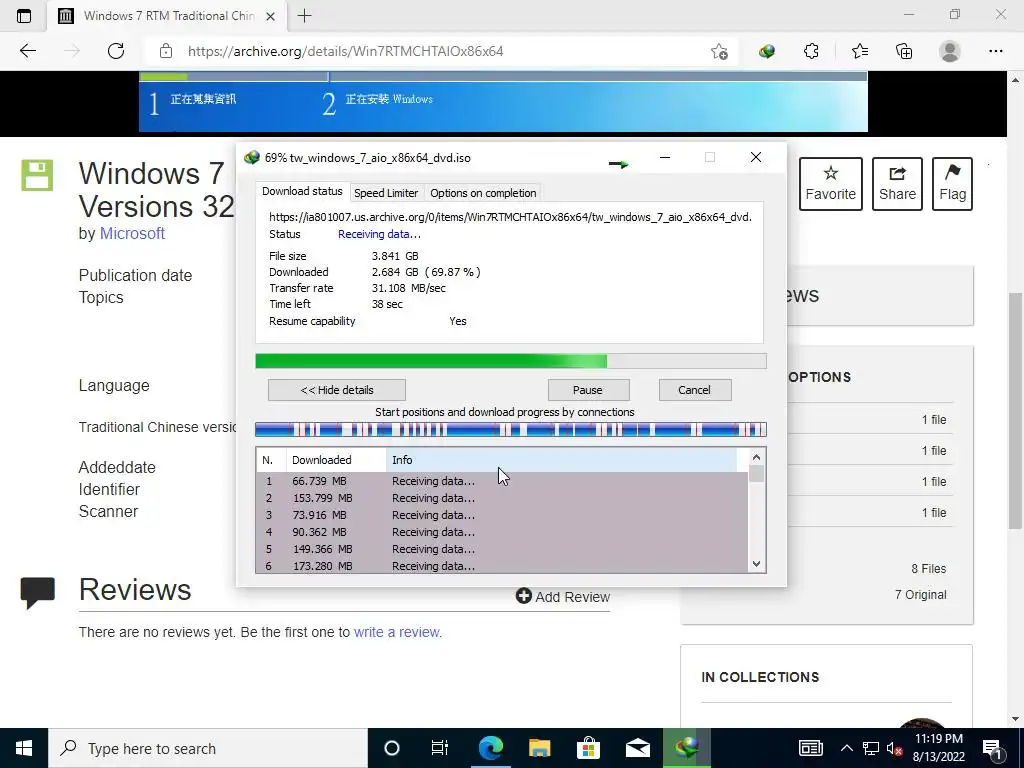Image resolution: width=1024 pixels, height=768 pixels.
Task: Add page to favorites star-plus icon
Action: (719, 51)
